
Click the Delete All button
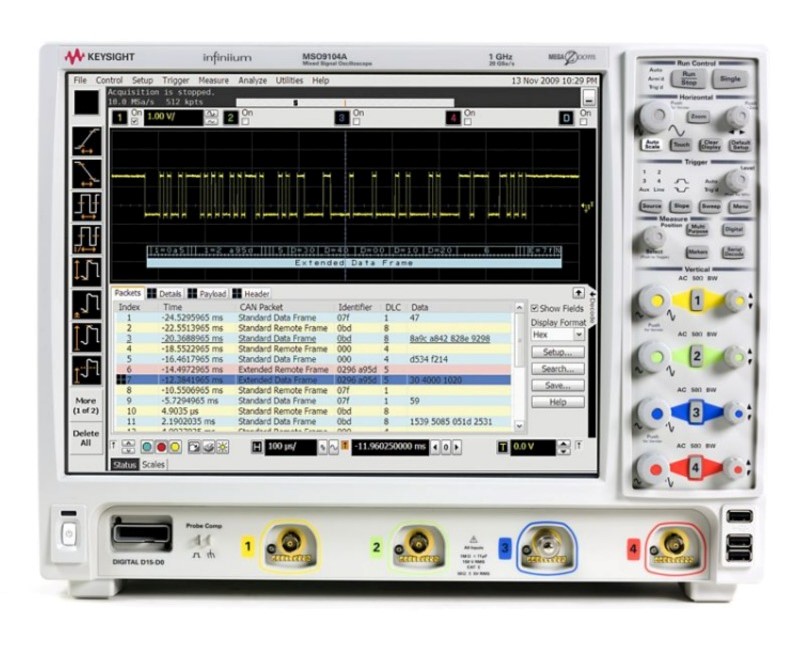click(x=86, y=437)
